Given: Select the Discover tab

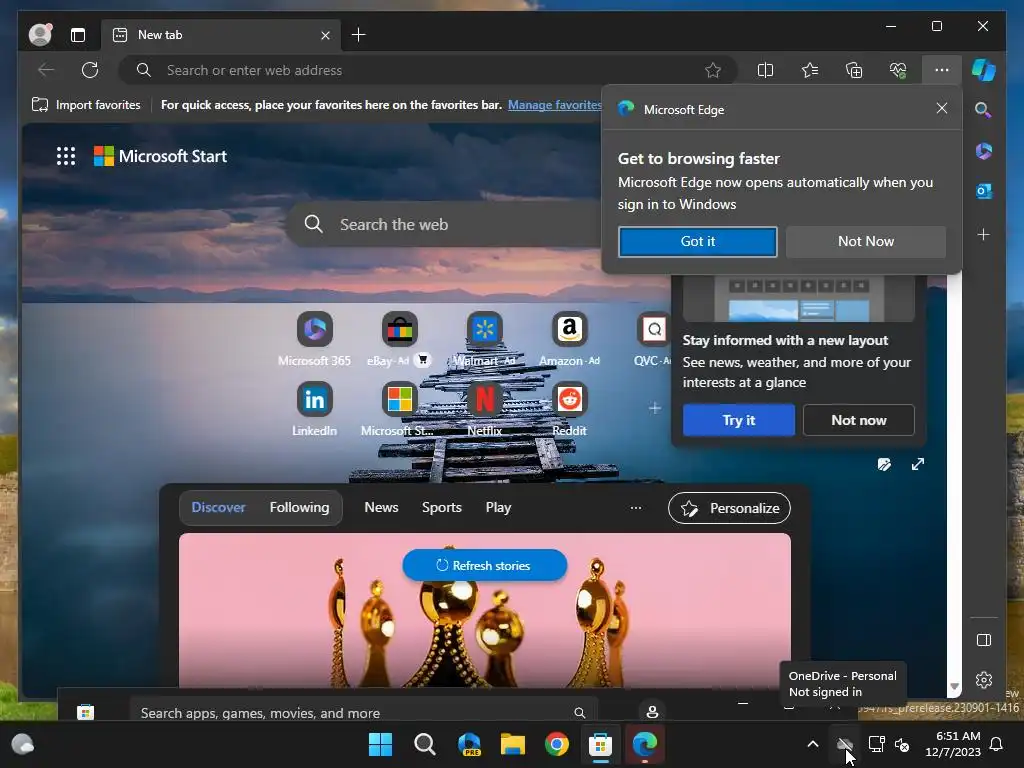Looking at the screenshot, I should point(219,507).
